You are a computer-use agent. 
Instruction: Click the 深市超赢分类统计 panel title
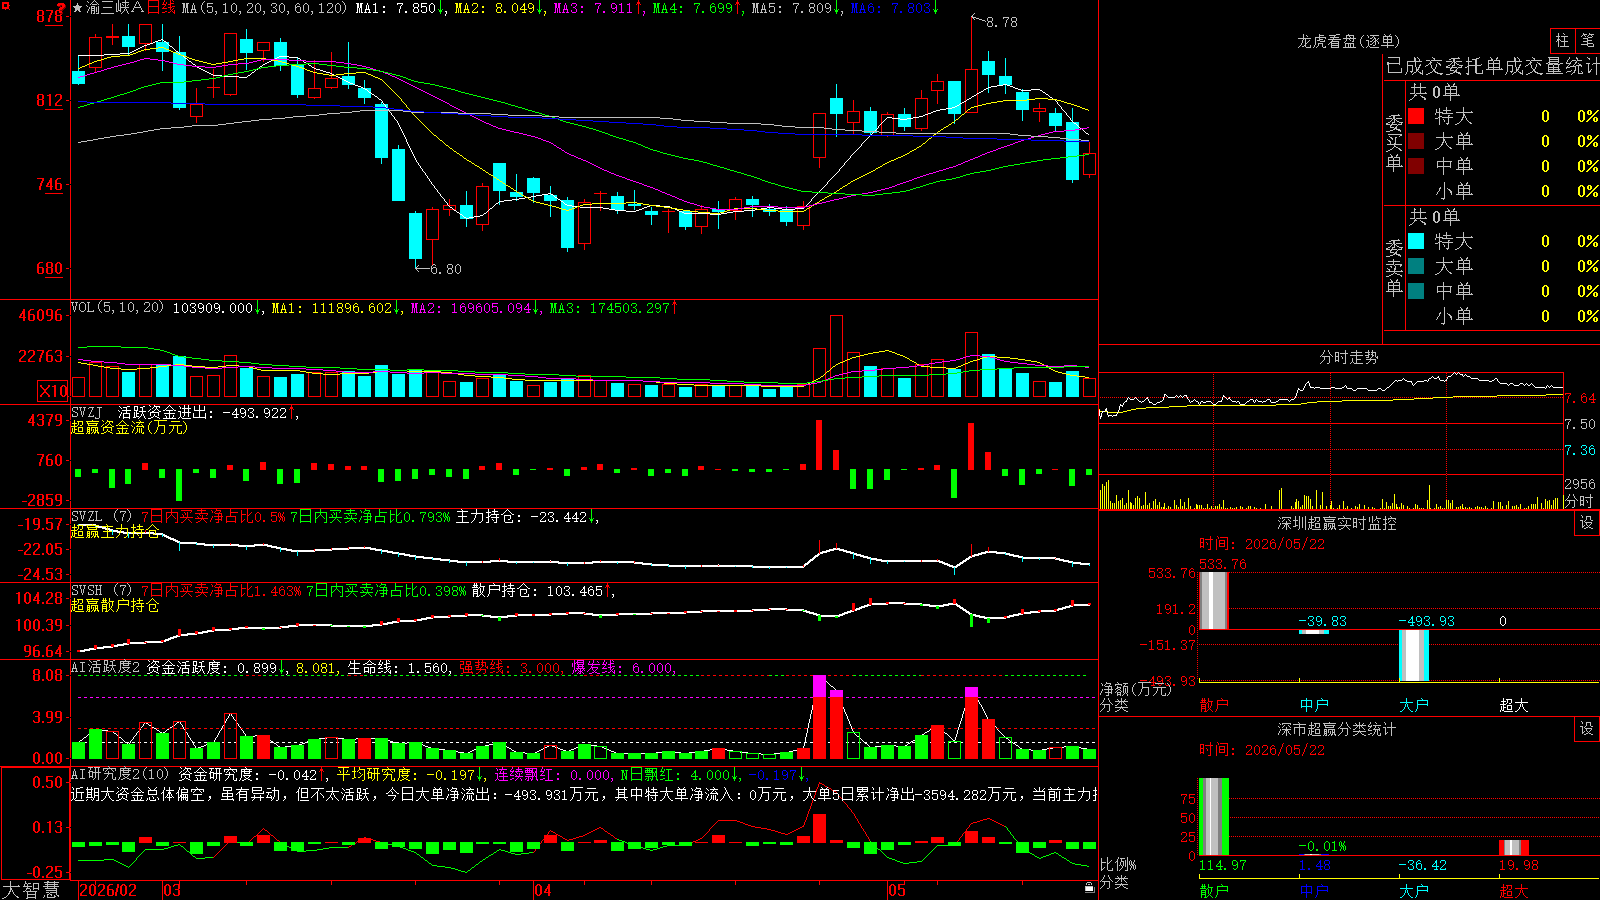point(1336,729)
